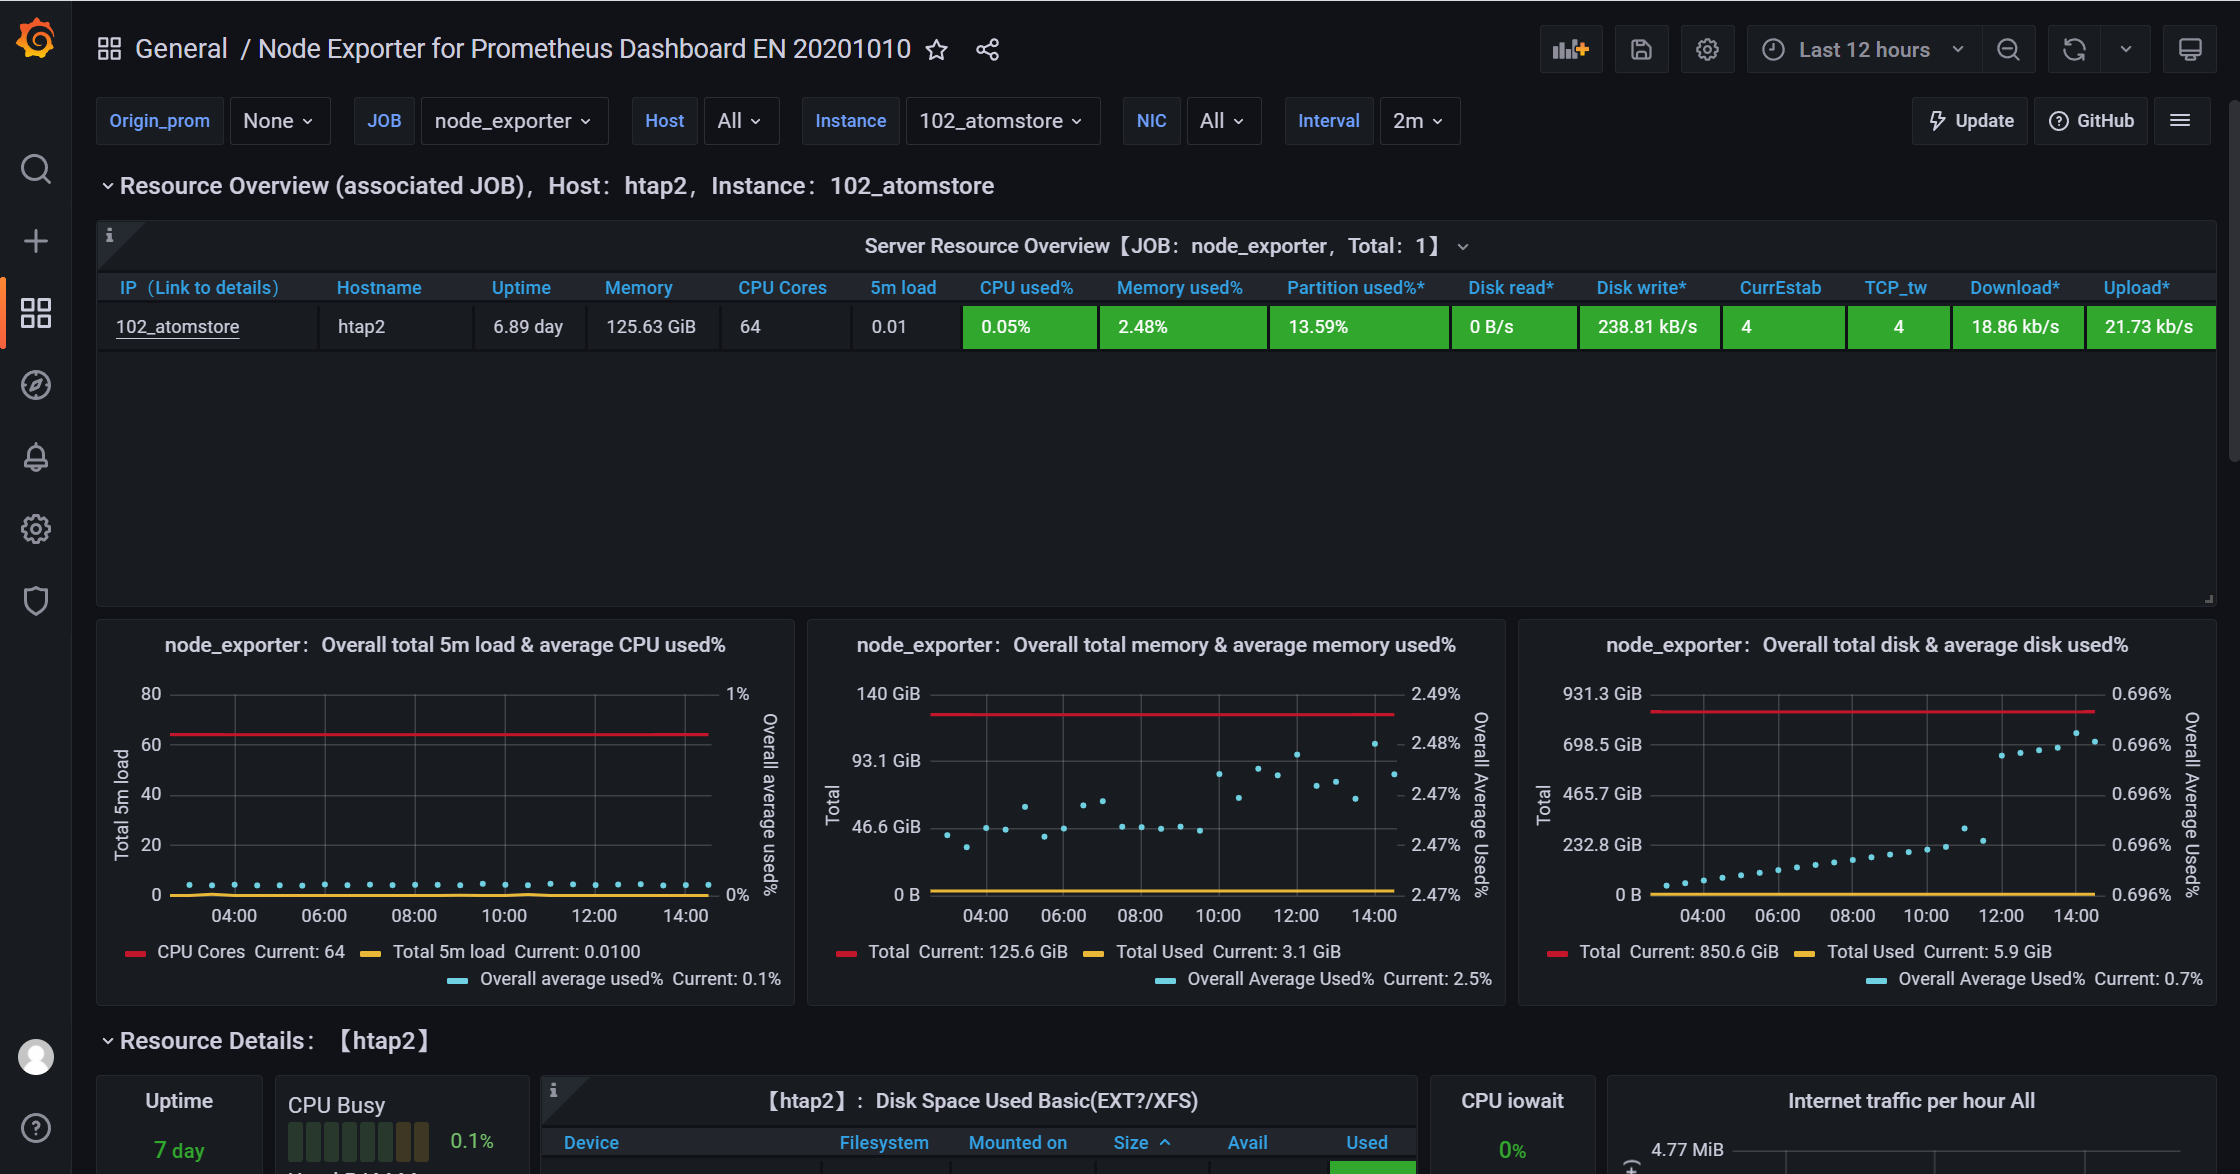Open the Instance 102_atomstore dropdown

pos(1002,121)
